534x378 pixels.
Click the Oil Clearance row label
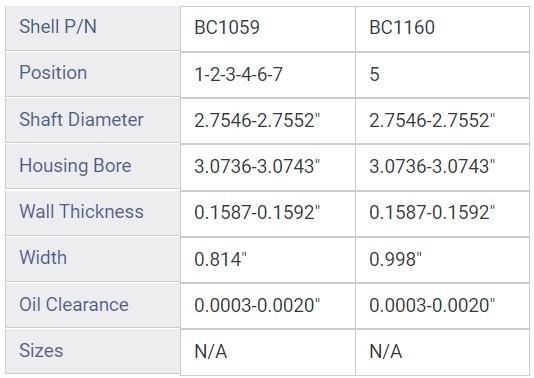click(x=93, y=305)
